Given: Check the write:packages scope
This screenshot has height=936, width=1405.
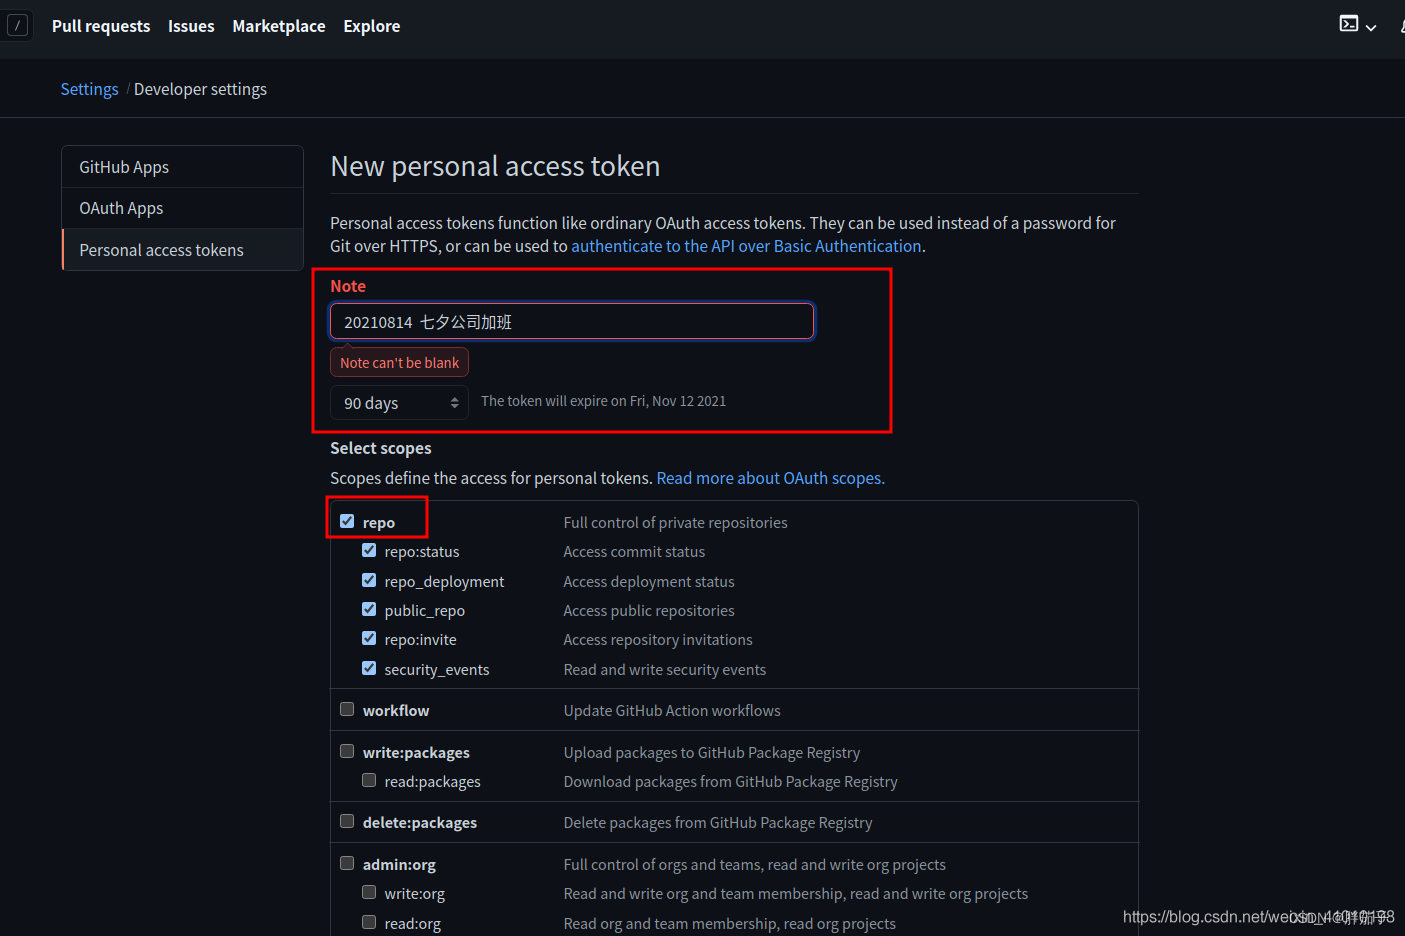Looking at the screenshot, I should 347,751.
